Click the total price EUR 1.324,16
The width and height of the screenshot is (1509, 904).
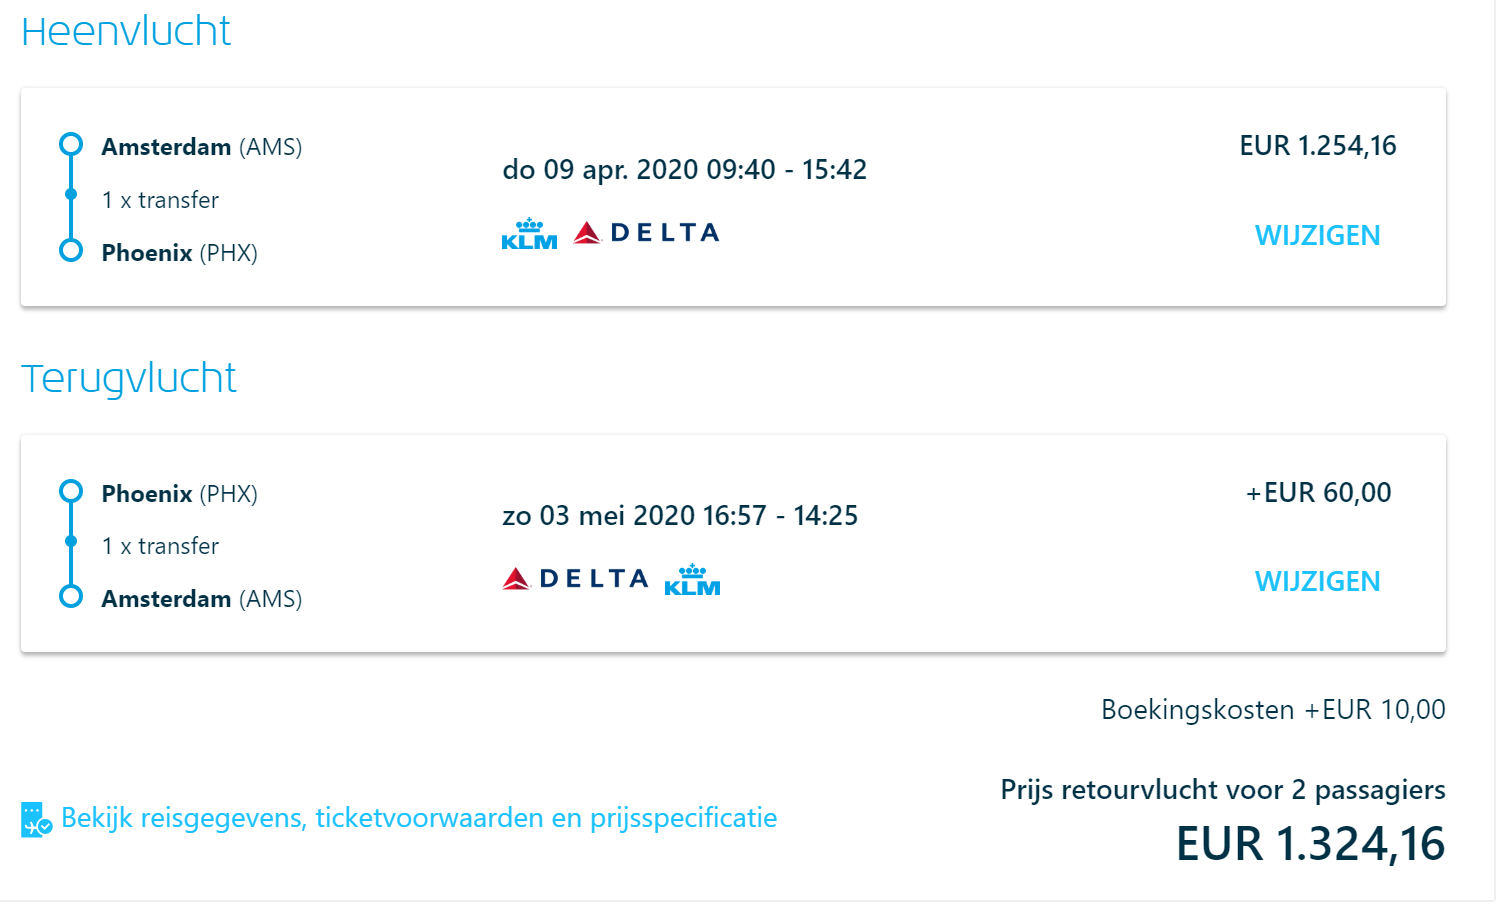pos(1310,844)
